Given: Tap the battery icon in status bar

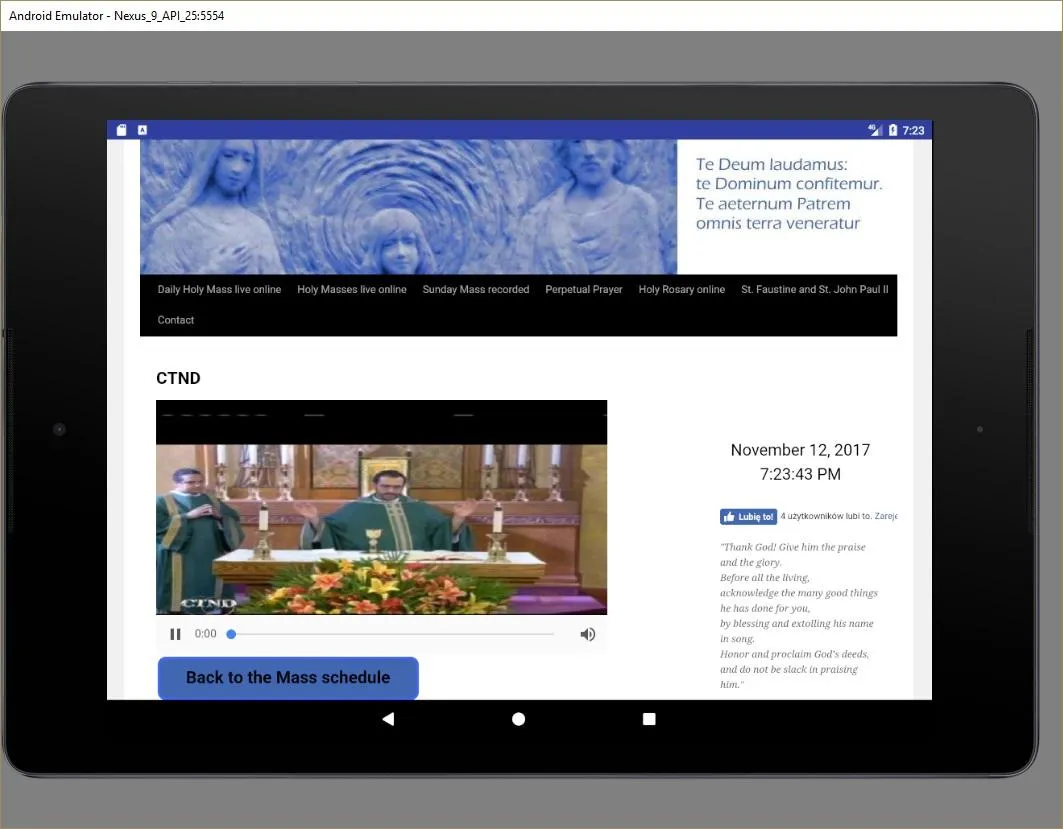Looking at the screenshot, I should (893, 130).
